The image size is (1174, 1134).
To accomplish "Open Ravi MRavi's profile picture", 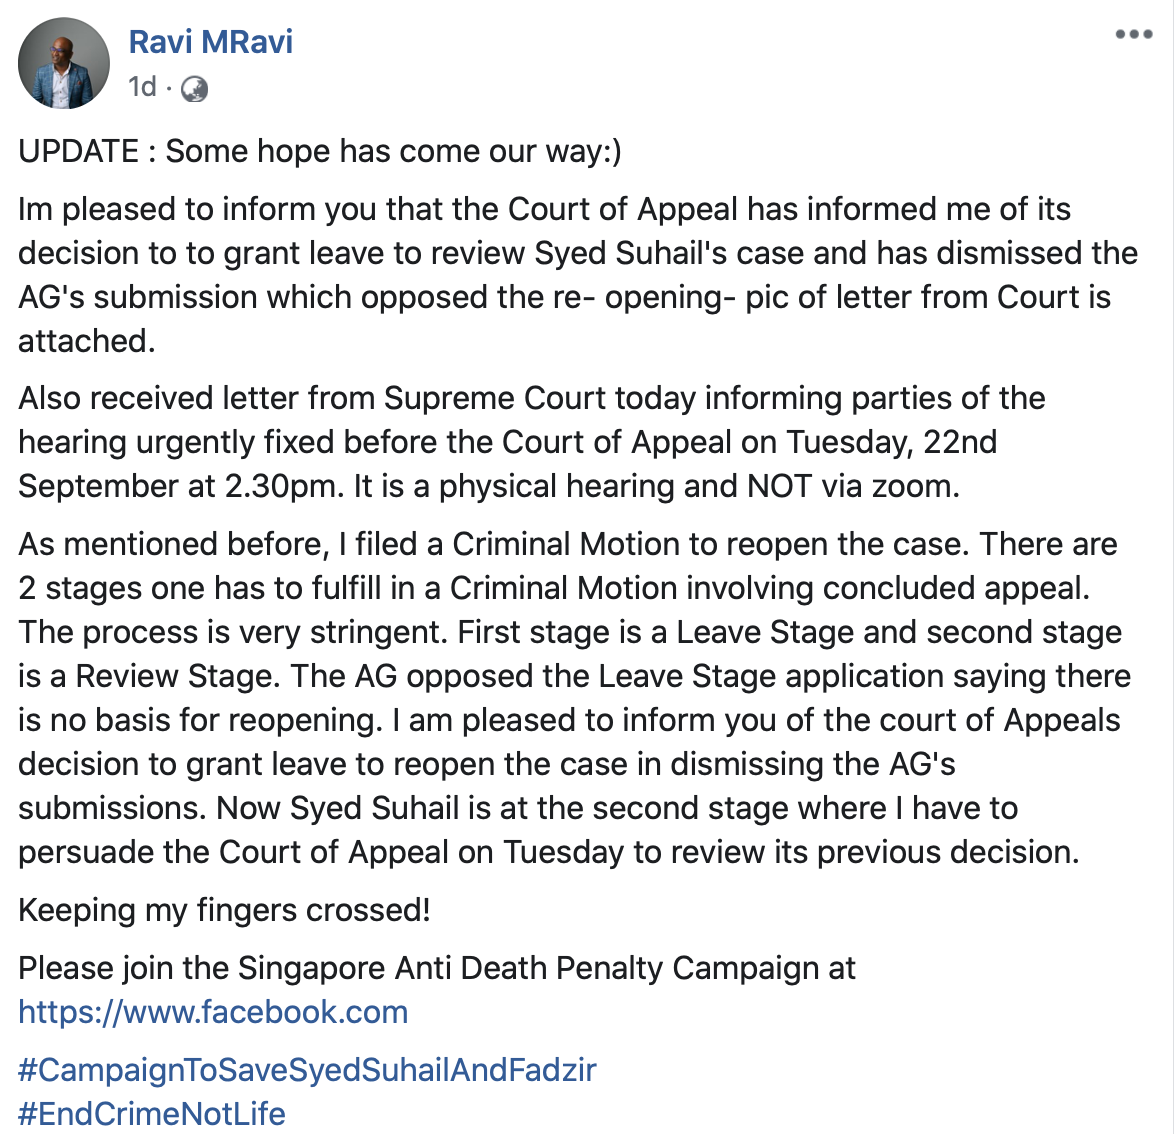I will coord(64,64).
